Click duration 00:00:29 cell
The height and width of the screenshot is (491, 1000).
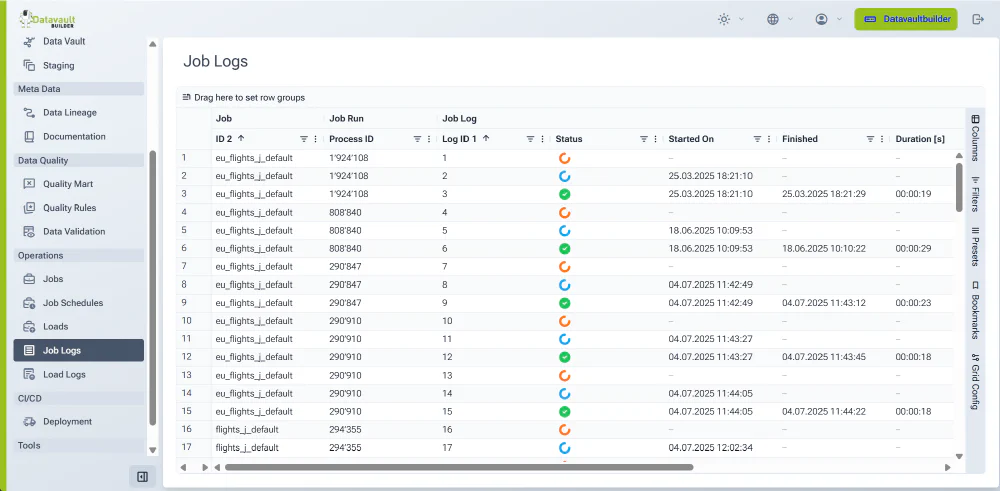(913, 249)
